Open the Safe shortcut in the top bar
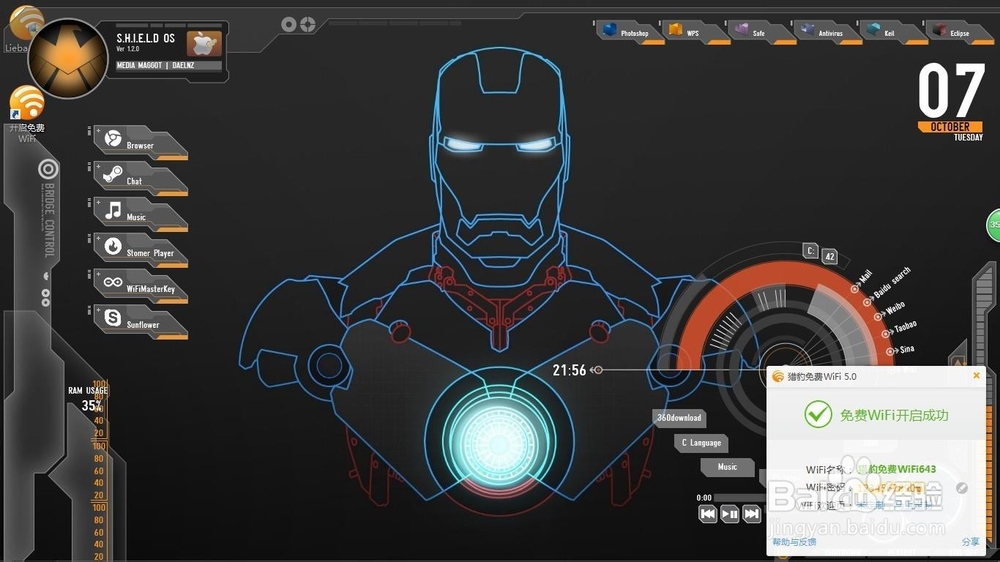The image size is (1000, 562). [762, 32]
